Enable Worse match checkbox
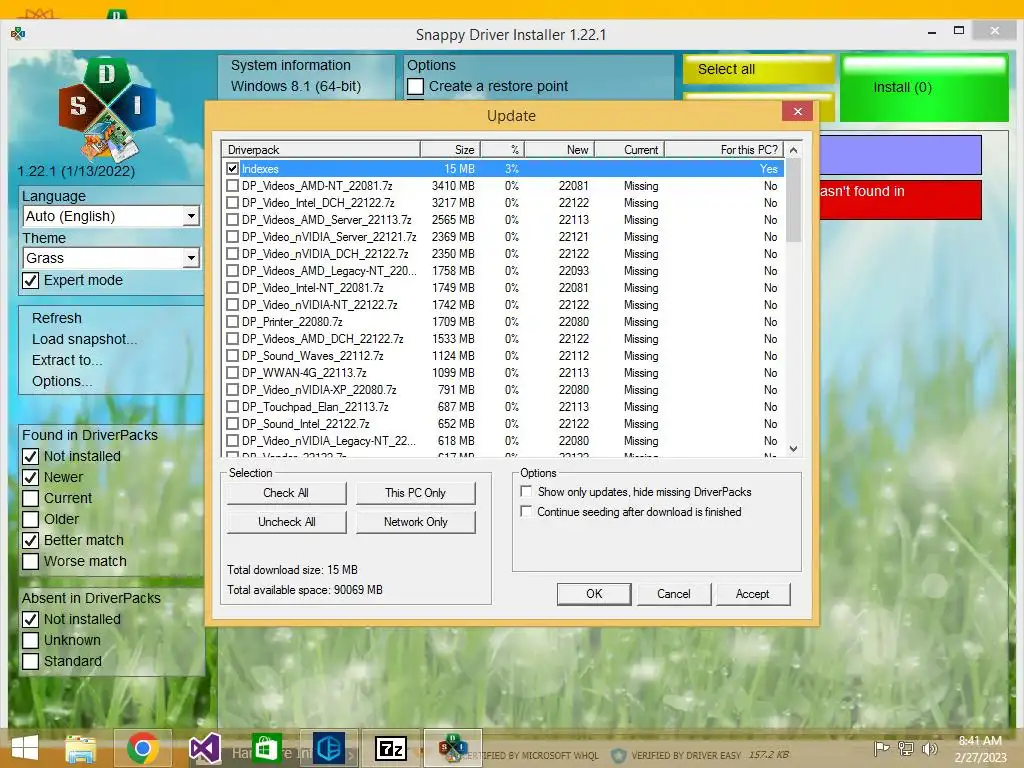This screenshot has width=1024, height=768. 31,561
